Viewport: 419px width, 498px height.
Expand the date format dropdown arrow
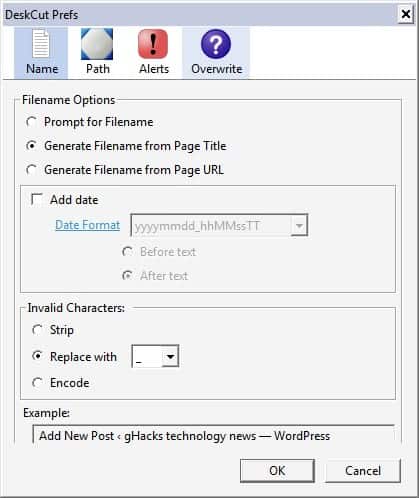click(299, 226)
